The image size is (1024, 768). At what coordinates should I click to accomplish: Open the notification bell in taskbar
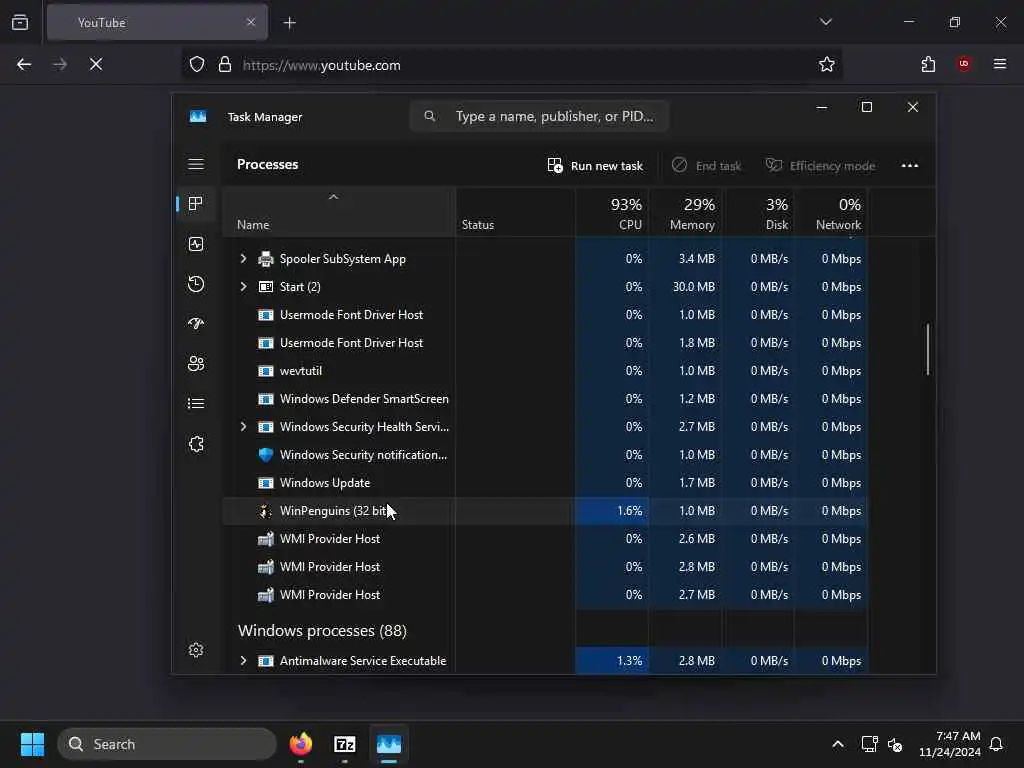997,744
